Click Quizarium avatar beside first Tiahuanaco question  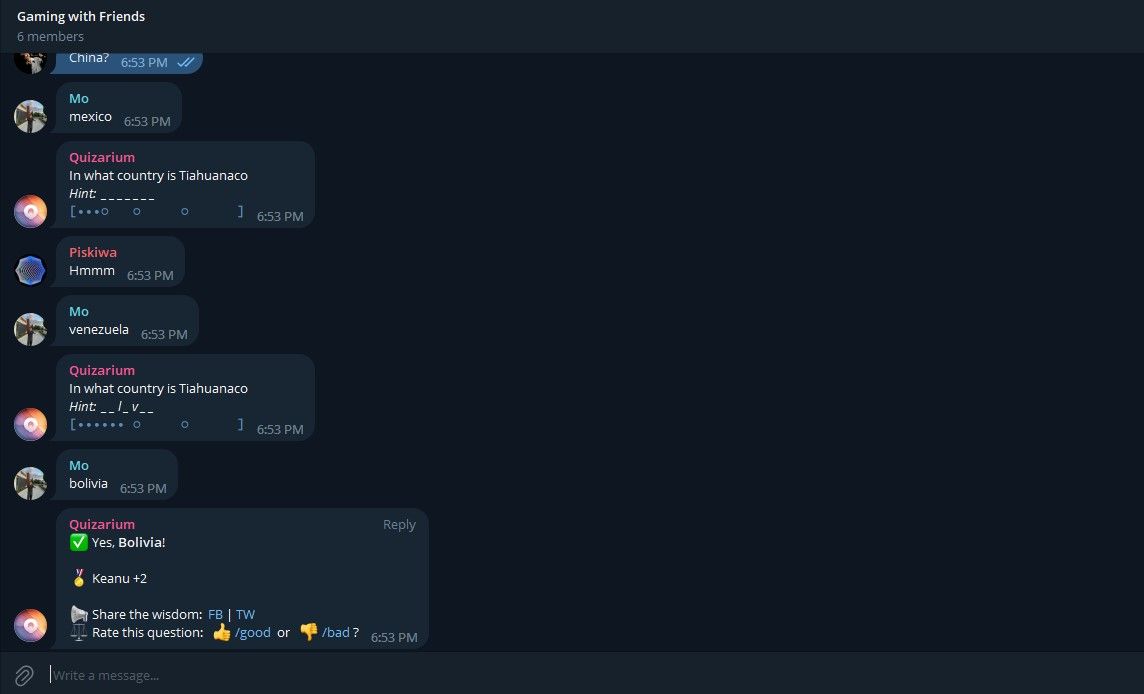[31, 211]
